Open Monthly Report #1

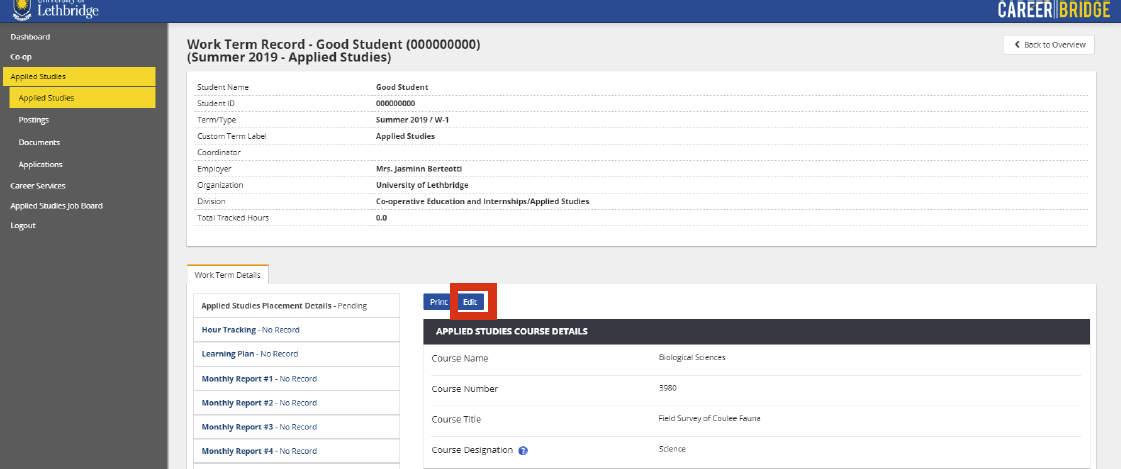(x=297, y=379)
